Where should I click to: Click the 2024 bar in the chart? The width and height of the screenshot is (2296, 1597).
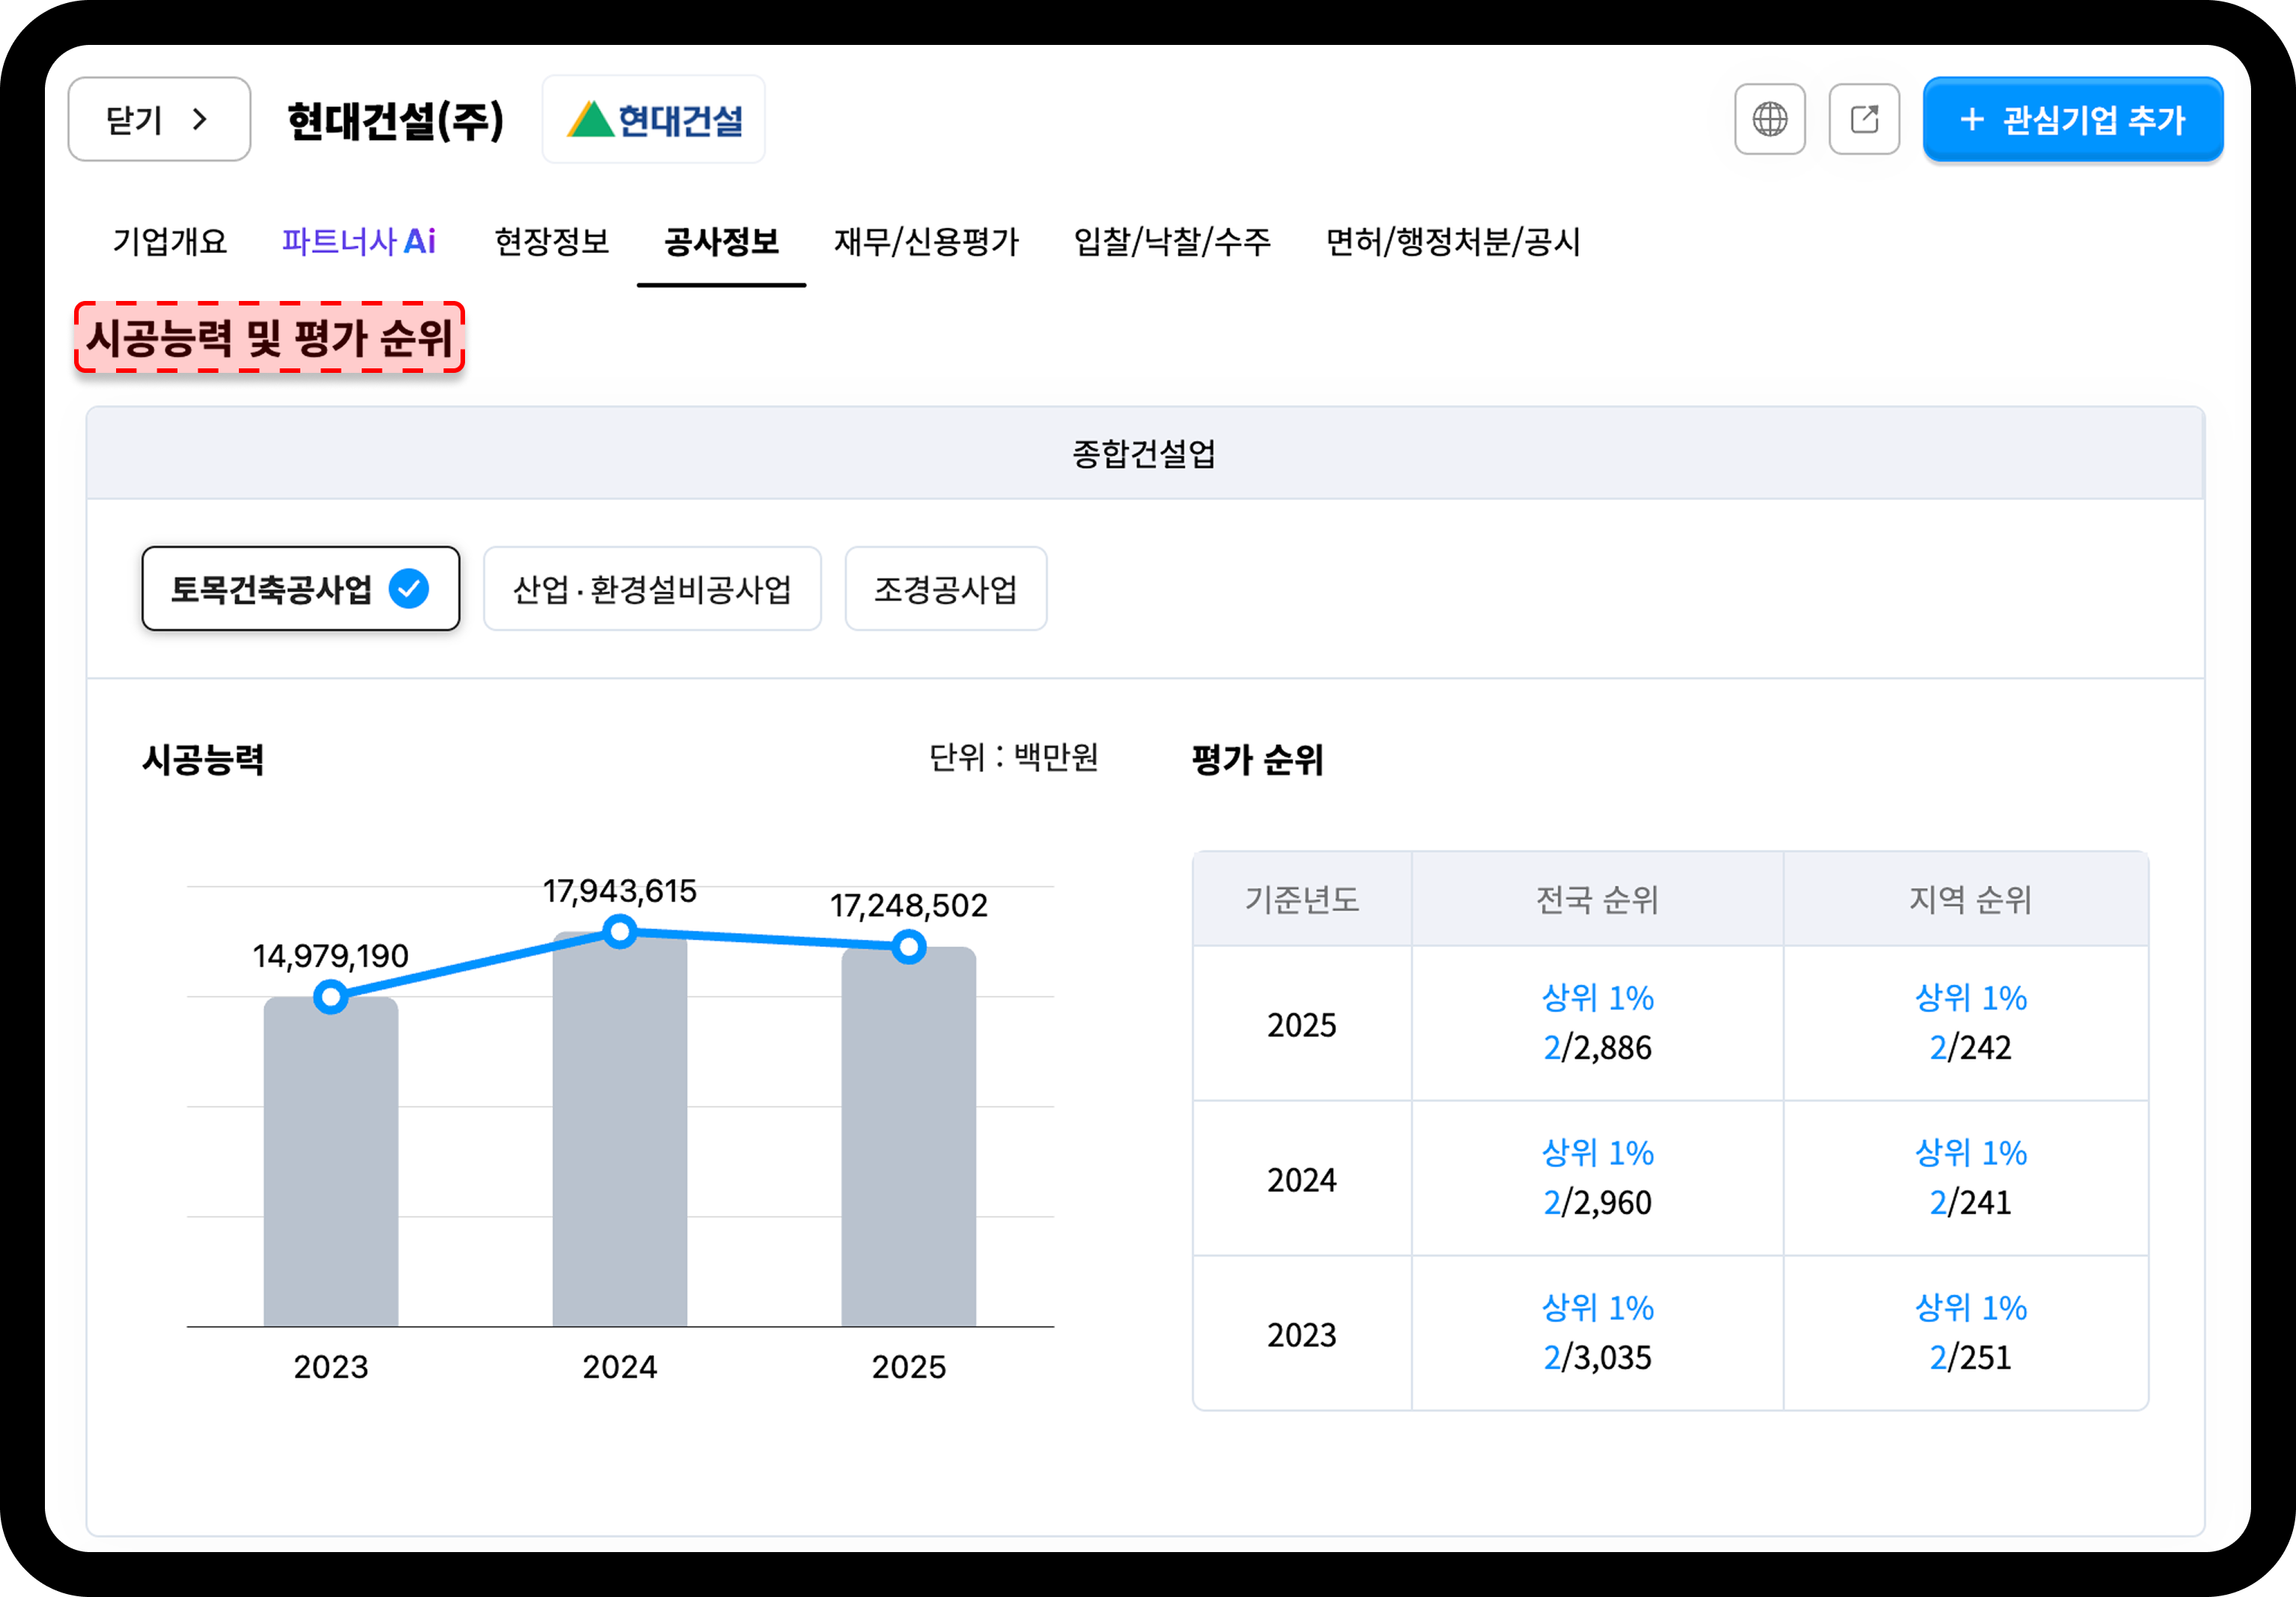[620, 1129]
